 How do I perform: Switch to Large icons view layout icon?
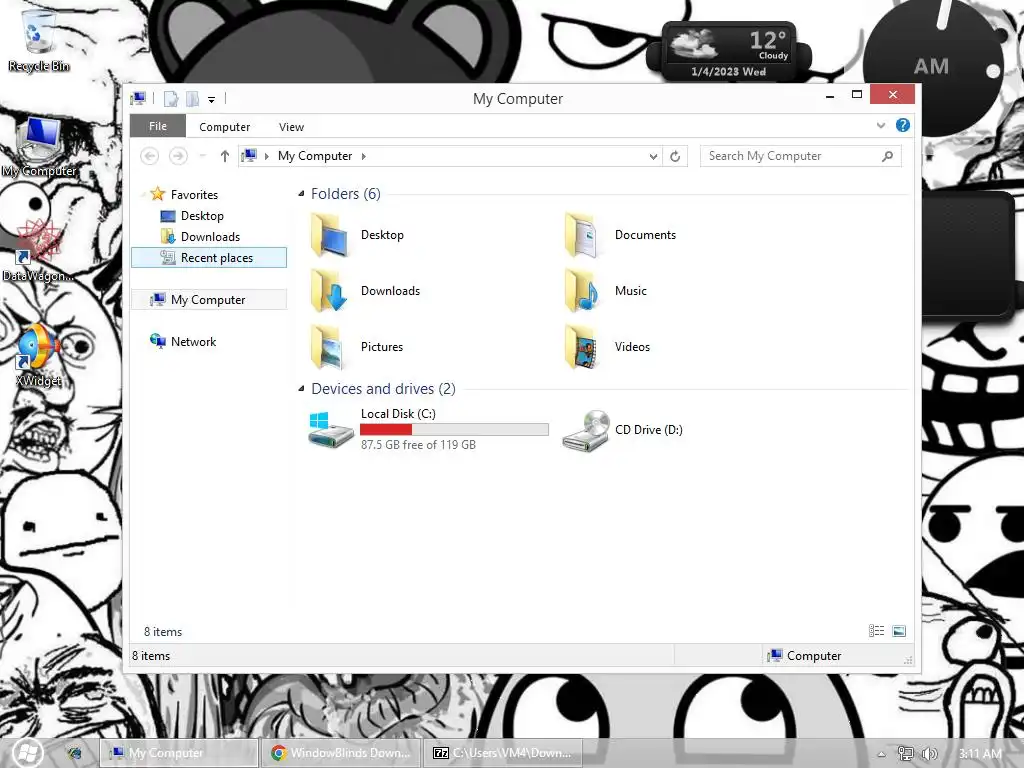click(x=899, y=631)
